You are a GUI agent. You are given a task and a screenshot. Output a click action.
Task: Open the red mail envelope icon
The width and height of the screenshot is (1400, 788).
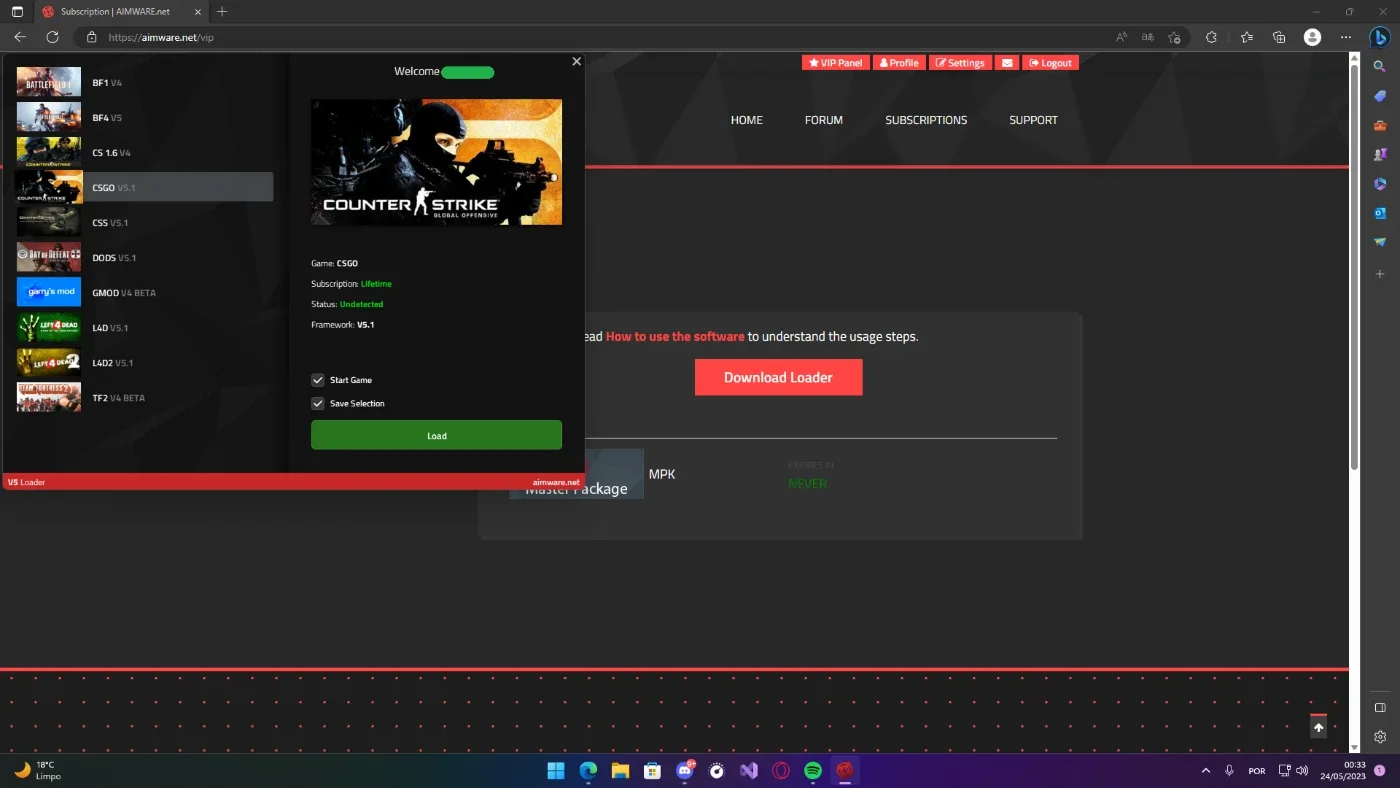[x=1007, y=62]
